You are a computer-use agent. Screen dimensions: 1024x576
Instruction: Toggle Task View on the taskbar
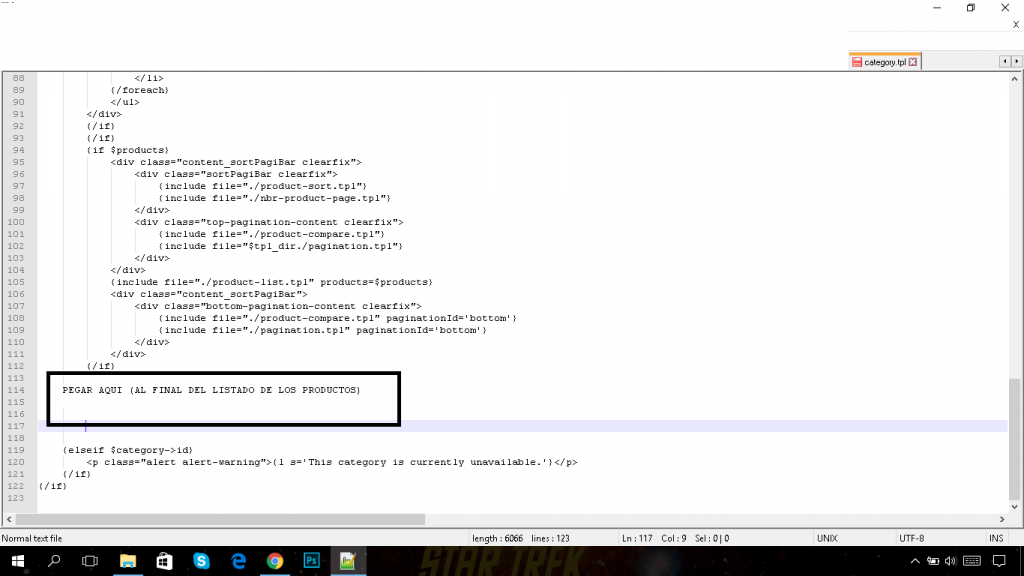(x=90, y=560)
